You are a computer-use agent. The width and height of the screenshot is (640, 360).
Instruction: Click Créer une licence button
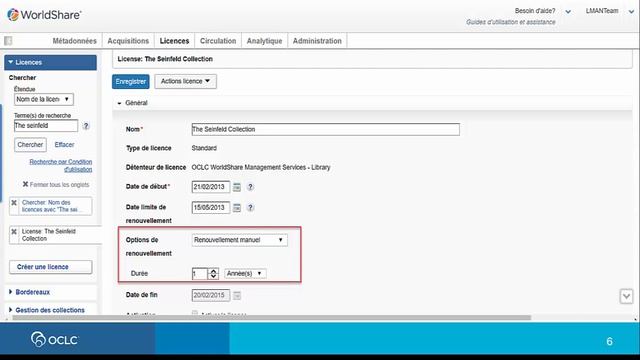coord(51,267)
